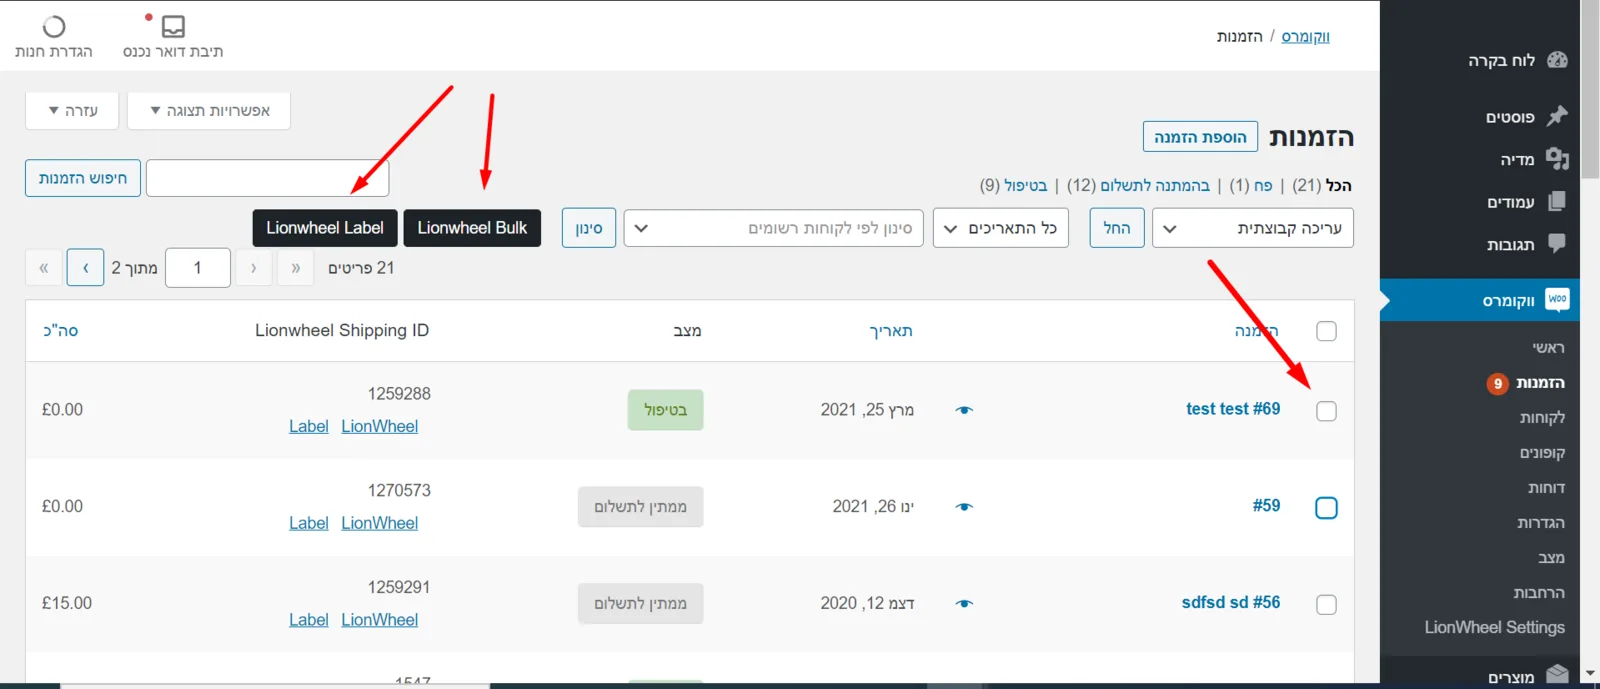Open the Orders submenu item with badge 9
1600x689 pixels.
1526,383
